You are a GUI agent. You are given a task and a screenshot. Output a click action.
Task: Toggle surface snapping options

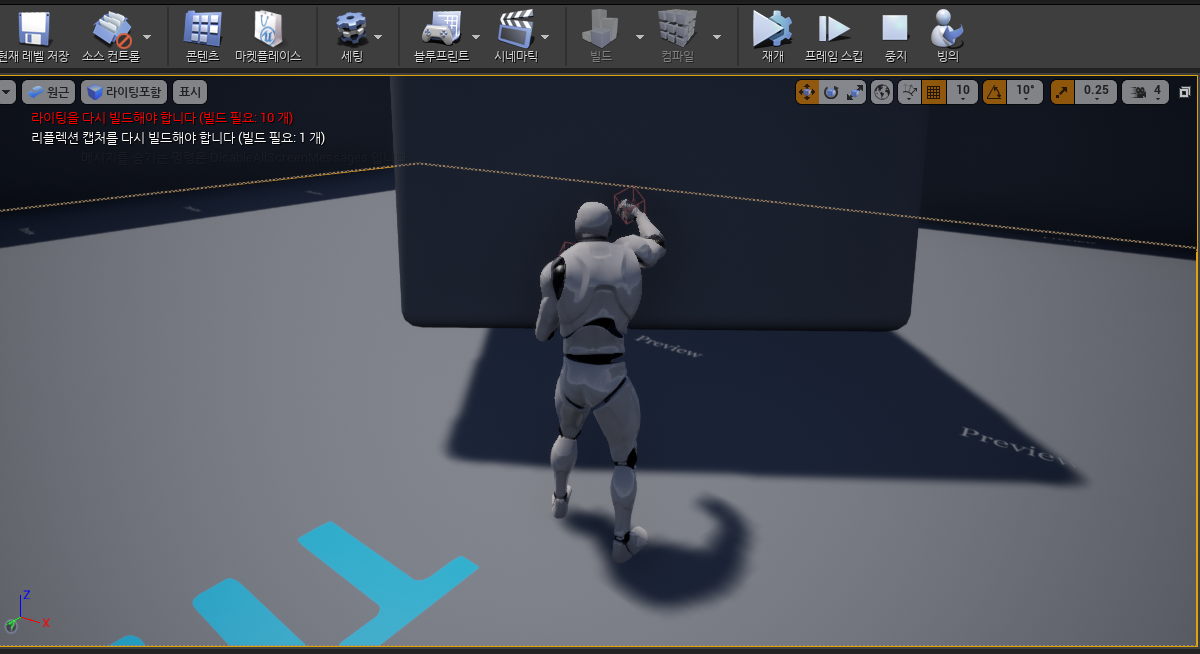[x=910, y=92]
